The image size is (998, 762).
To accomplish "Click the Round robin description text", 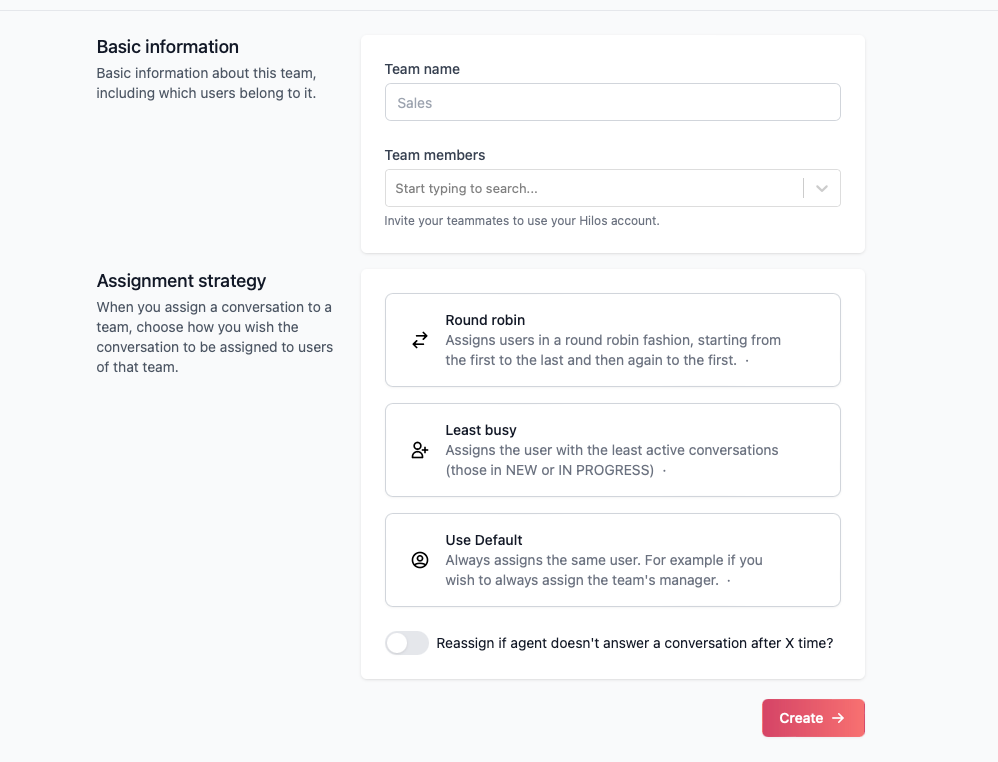I will pyautogui.click(x=612, y=350).
